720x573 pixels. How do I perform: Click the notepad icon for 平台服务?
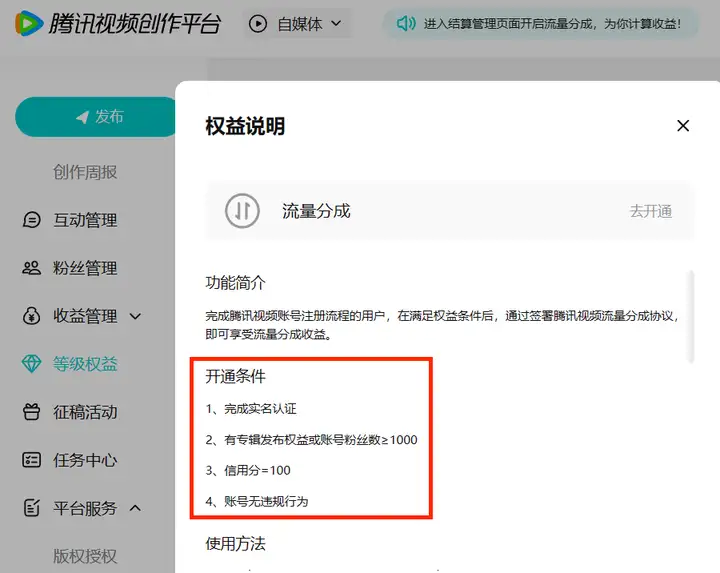coord(32,508)
